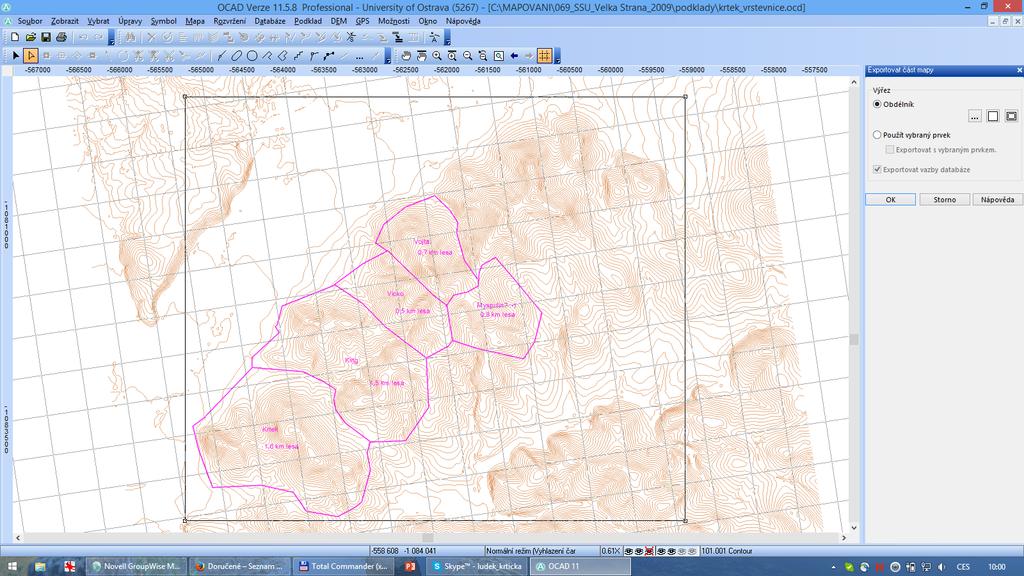The image size is (1024, 576).
Task: Show hidden system tray icons arrow
Action: coord(833,567)
